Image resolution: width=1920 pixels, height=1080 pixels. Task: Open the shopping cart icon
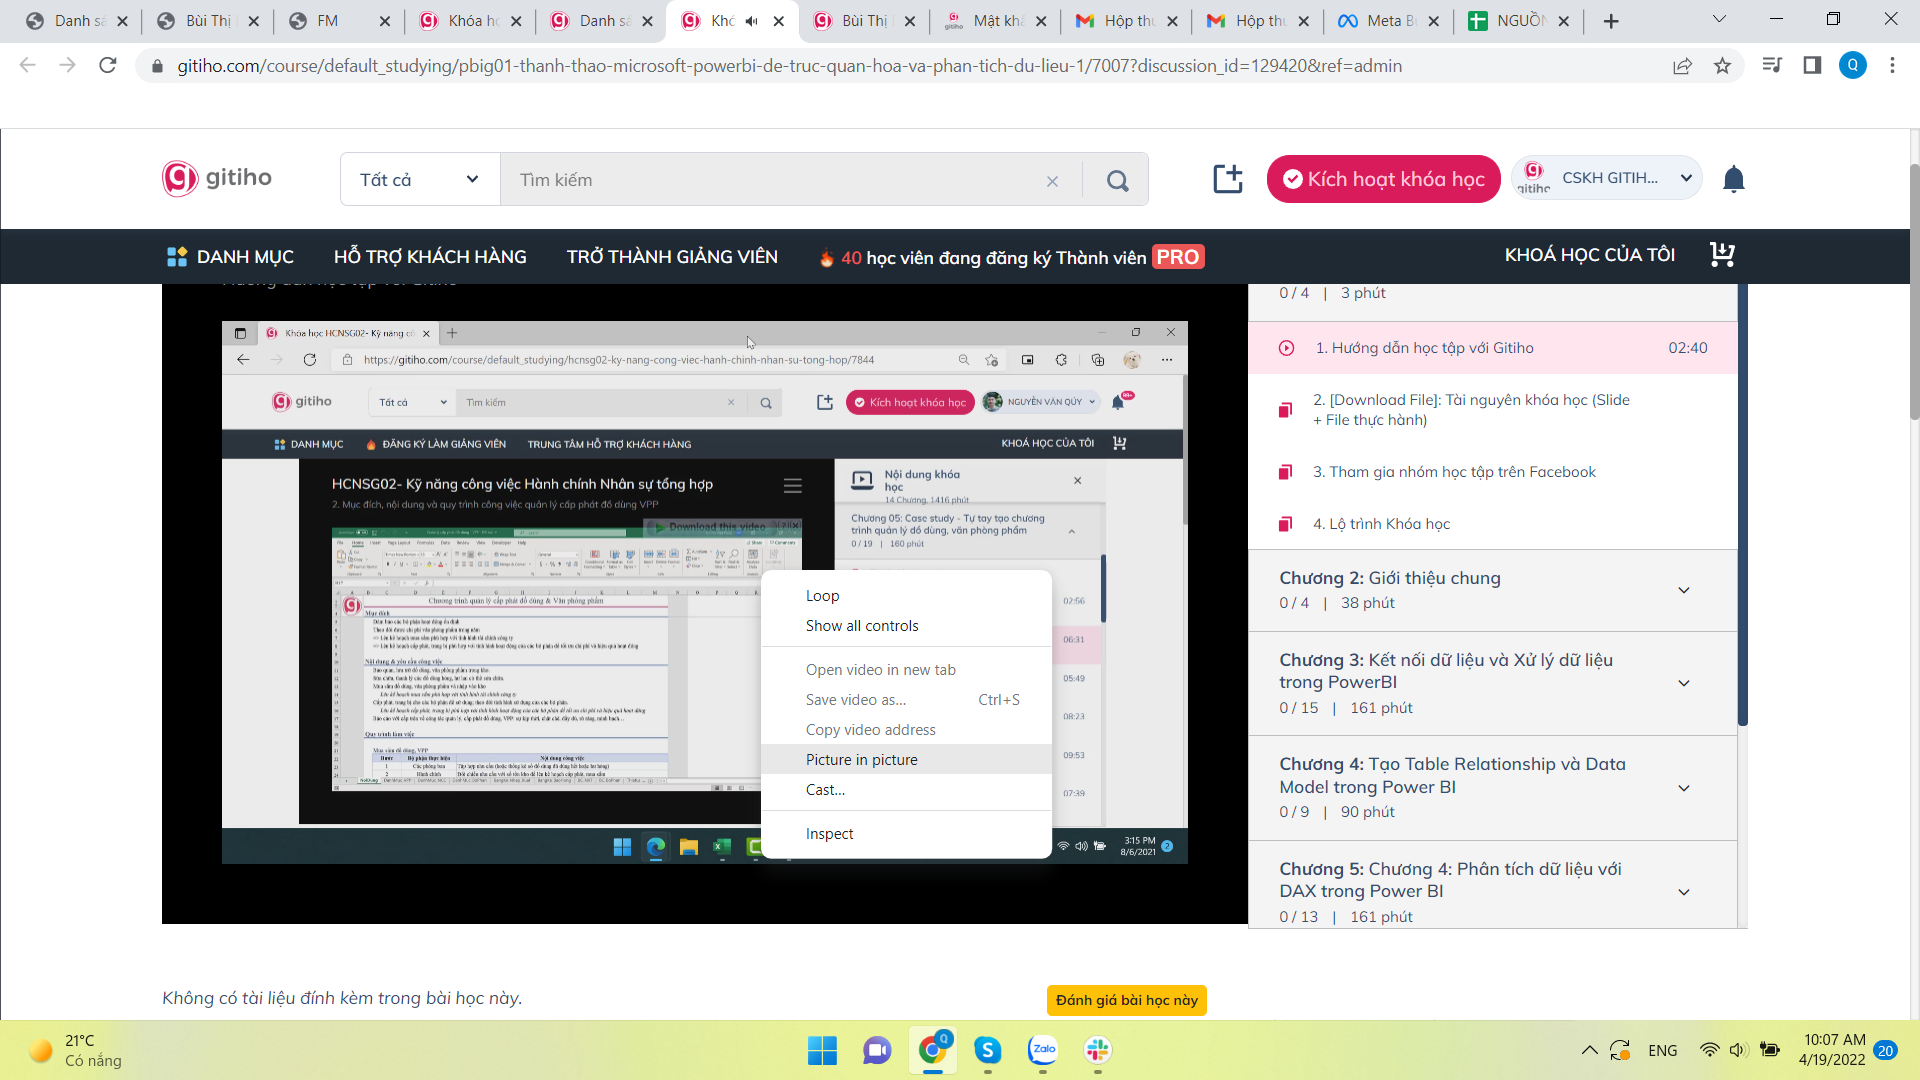tap(1722, 255)
